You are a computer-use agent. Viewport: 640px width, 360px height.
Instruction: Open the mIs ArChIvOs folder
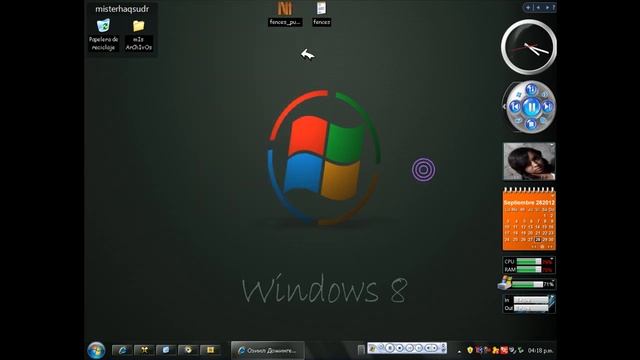point(138,35)
